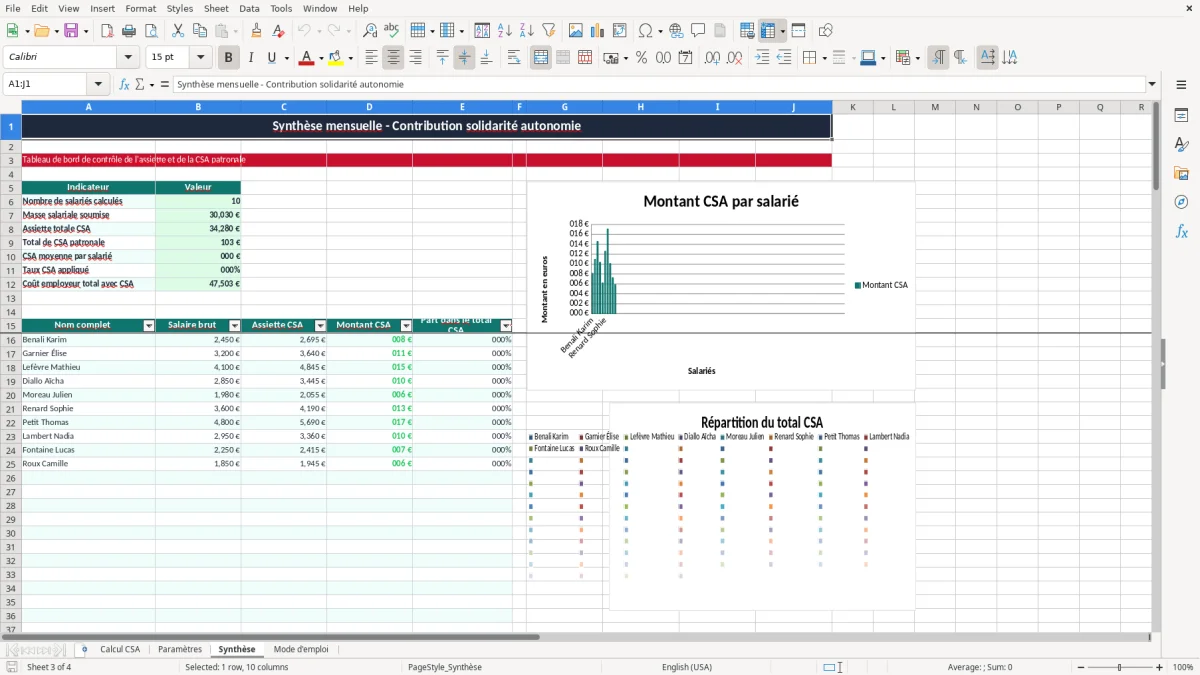Click the Save document icon

[x=71, y=31]
